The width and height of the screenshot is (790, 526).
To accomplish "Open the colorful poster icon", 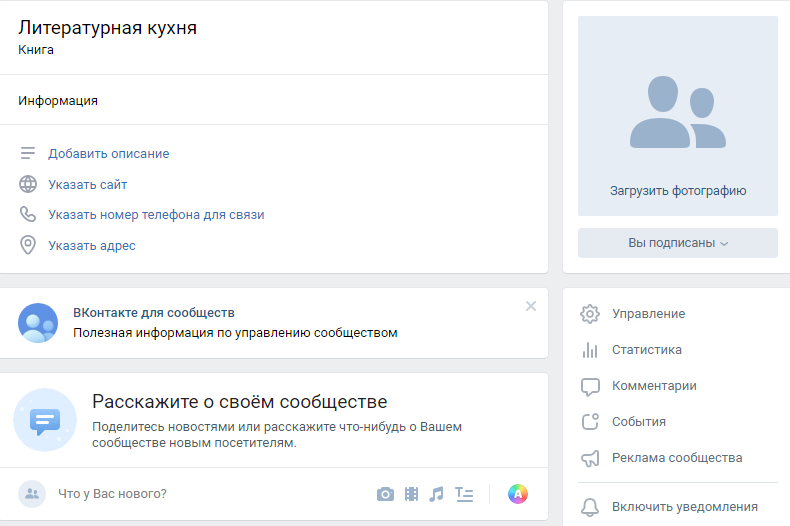I will click(518, 494).
